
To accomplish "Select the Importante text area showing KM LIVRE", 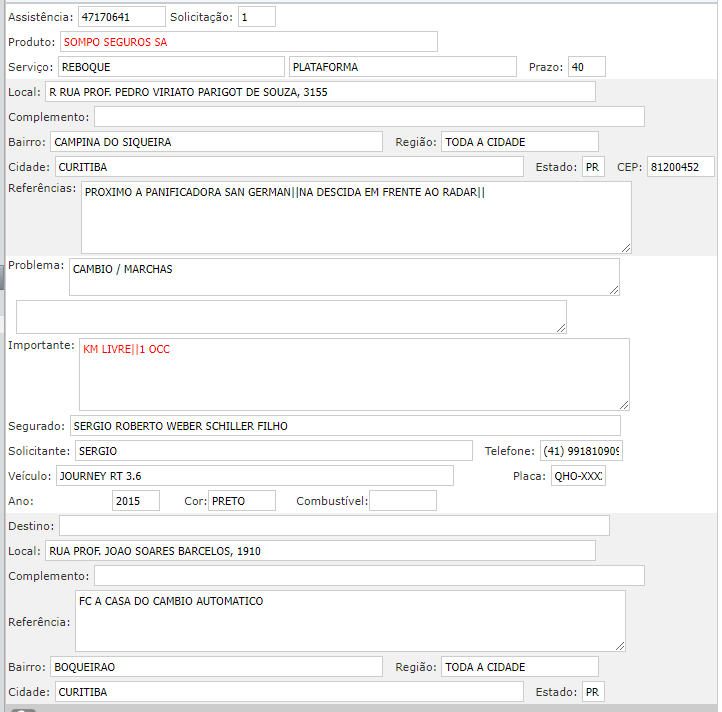I will pos(354,374).
